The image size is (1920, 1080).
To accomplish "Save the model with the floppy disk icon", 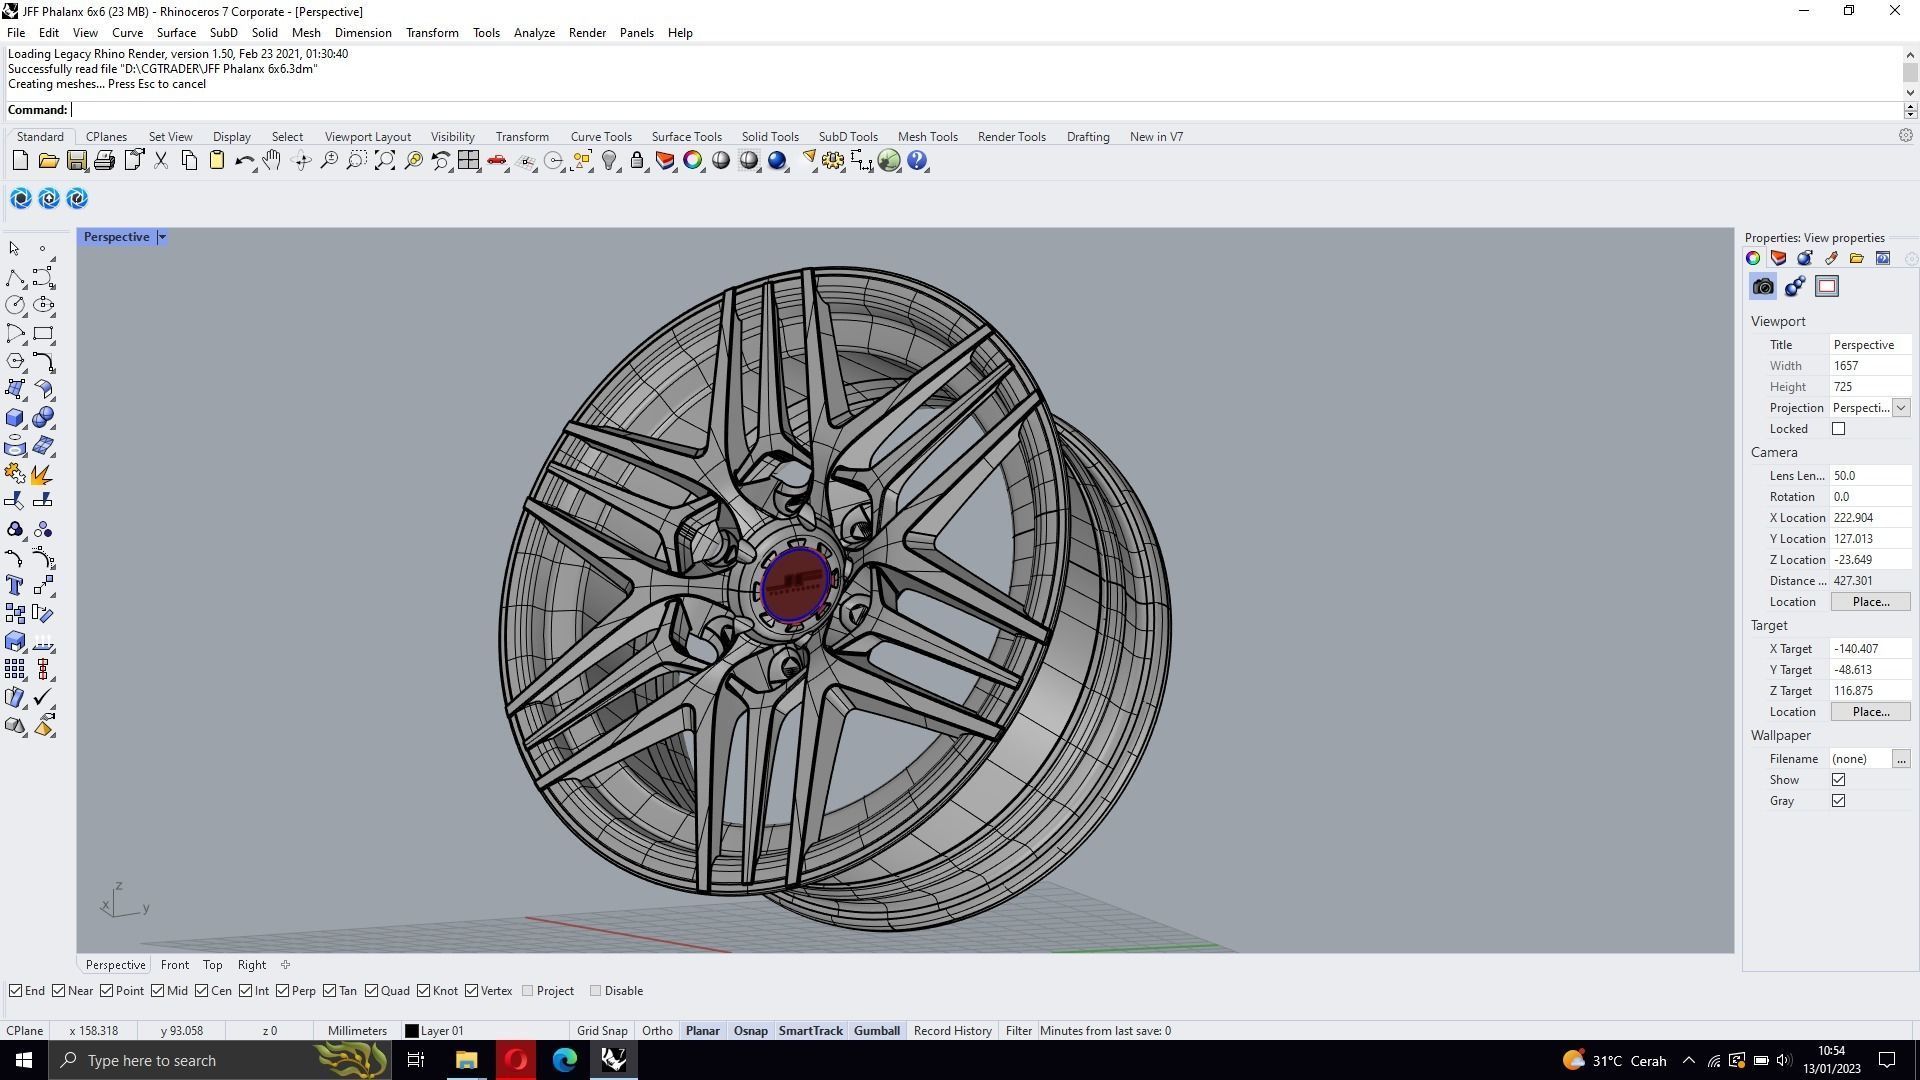I will [x=76, y=160].
